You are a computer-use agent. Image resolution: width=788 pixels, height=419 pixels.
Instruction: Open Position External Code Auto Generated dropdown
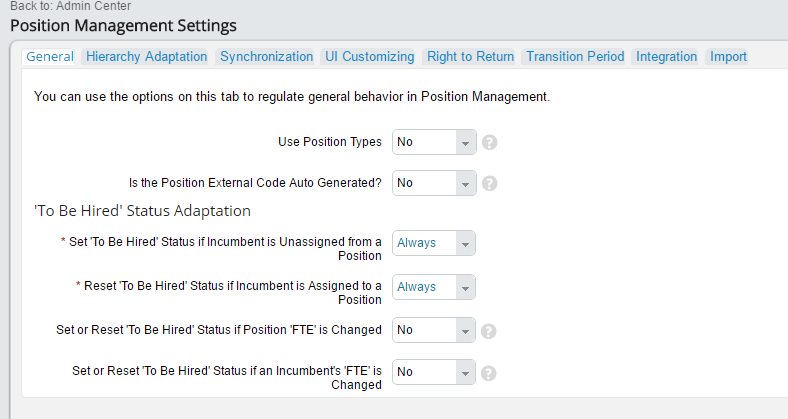click(x=434, y=183)
